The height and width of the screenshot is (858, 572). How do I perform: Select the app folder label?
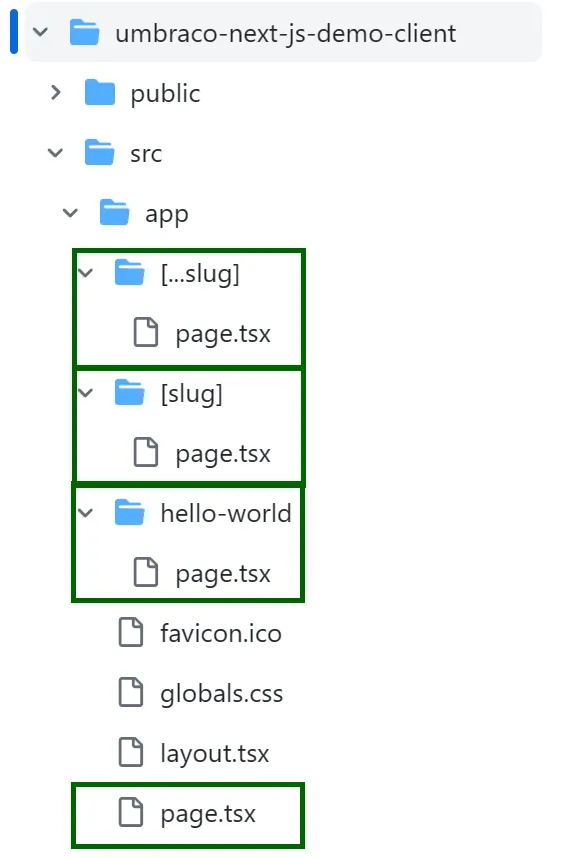(166, 214)
